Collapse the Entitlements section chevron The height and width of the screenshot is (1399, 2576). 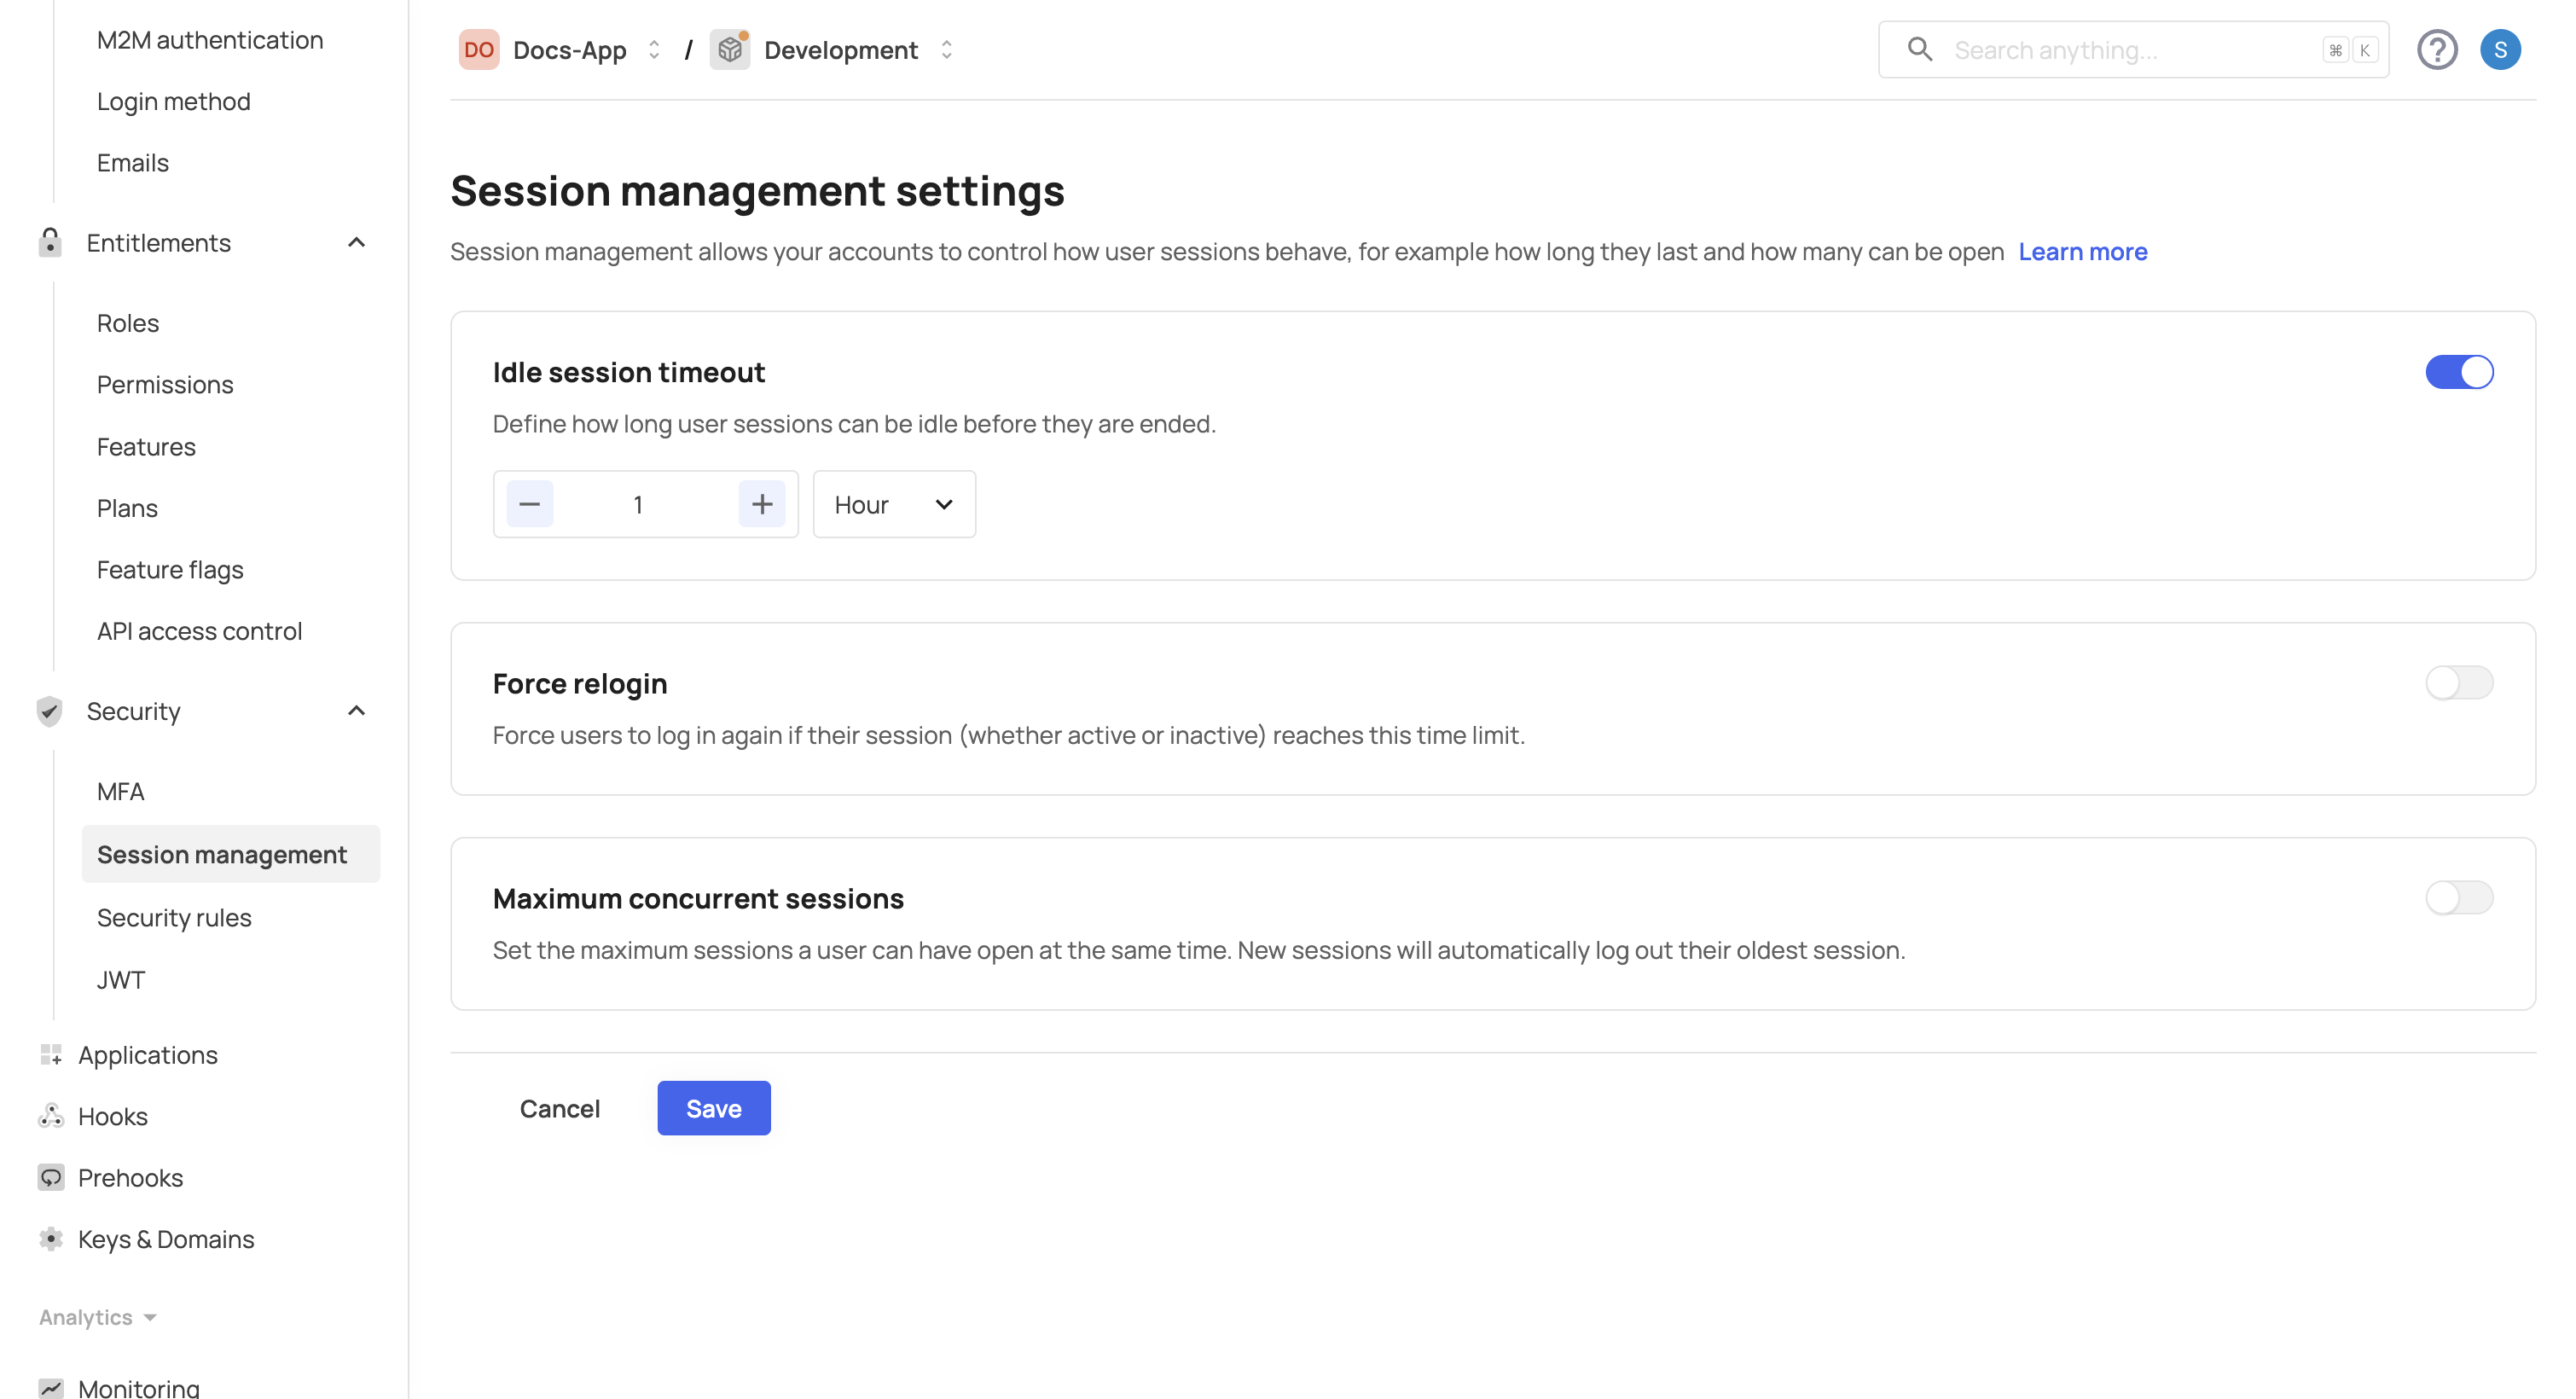356,243
